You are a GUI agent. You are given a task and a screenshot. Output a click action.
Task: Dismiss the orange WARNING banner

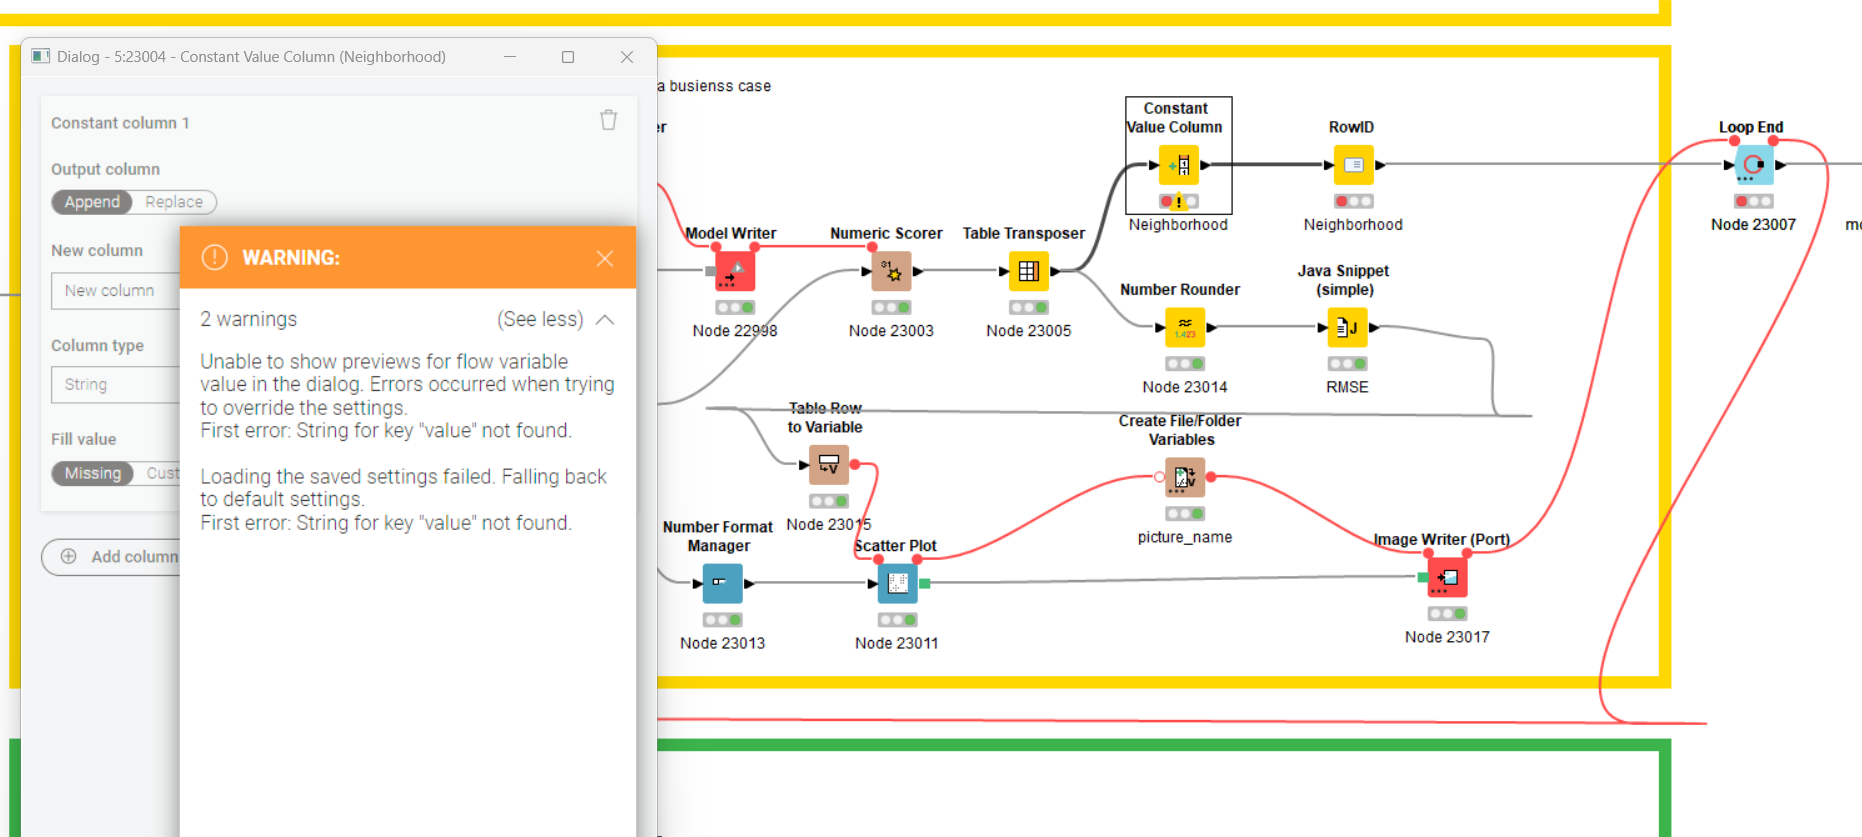(x=605, y=259)
